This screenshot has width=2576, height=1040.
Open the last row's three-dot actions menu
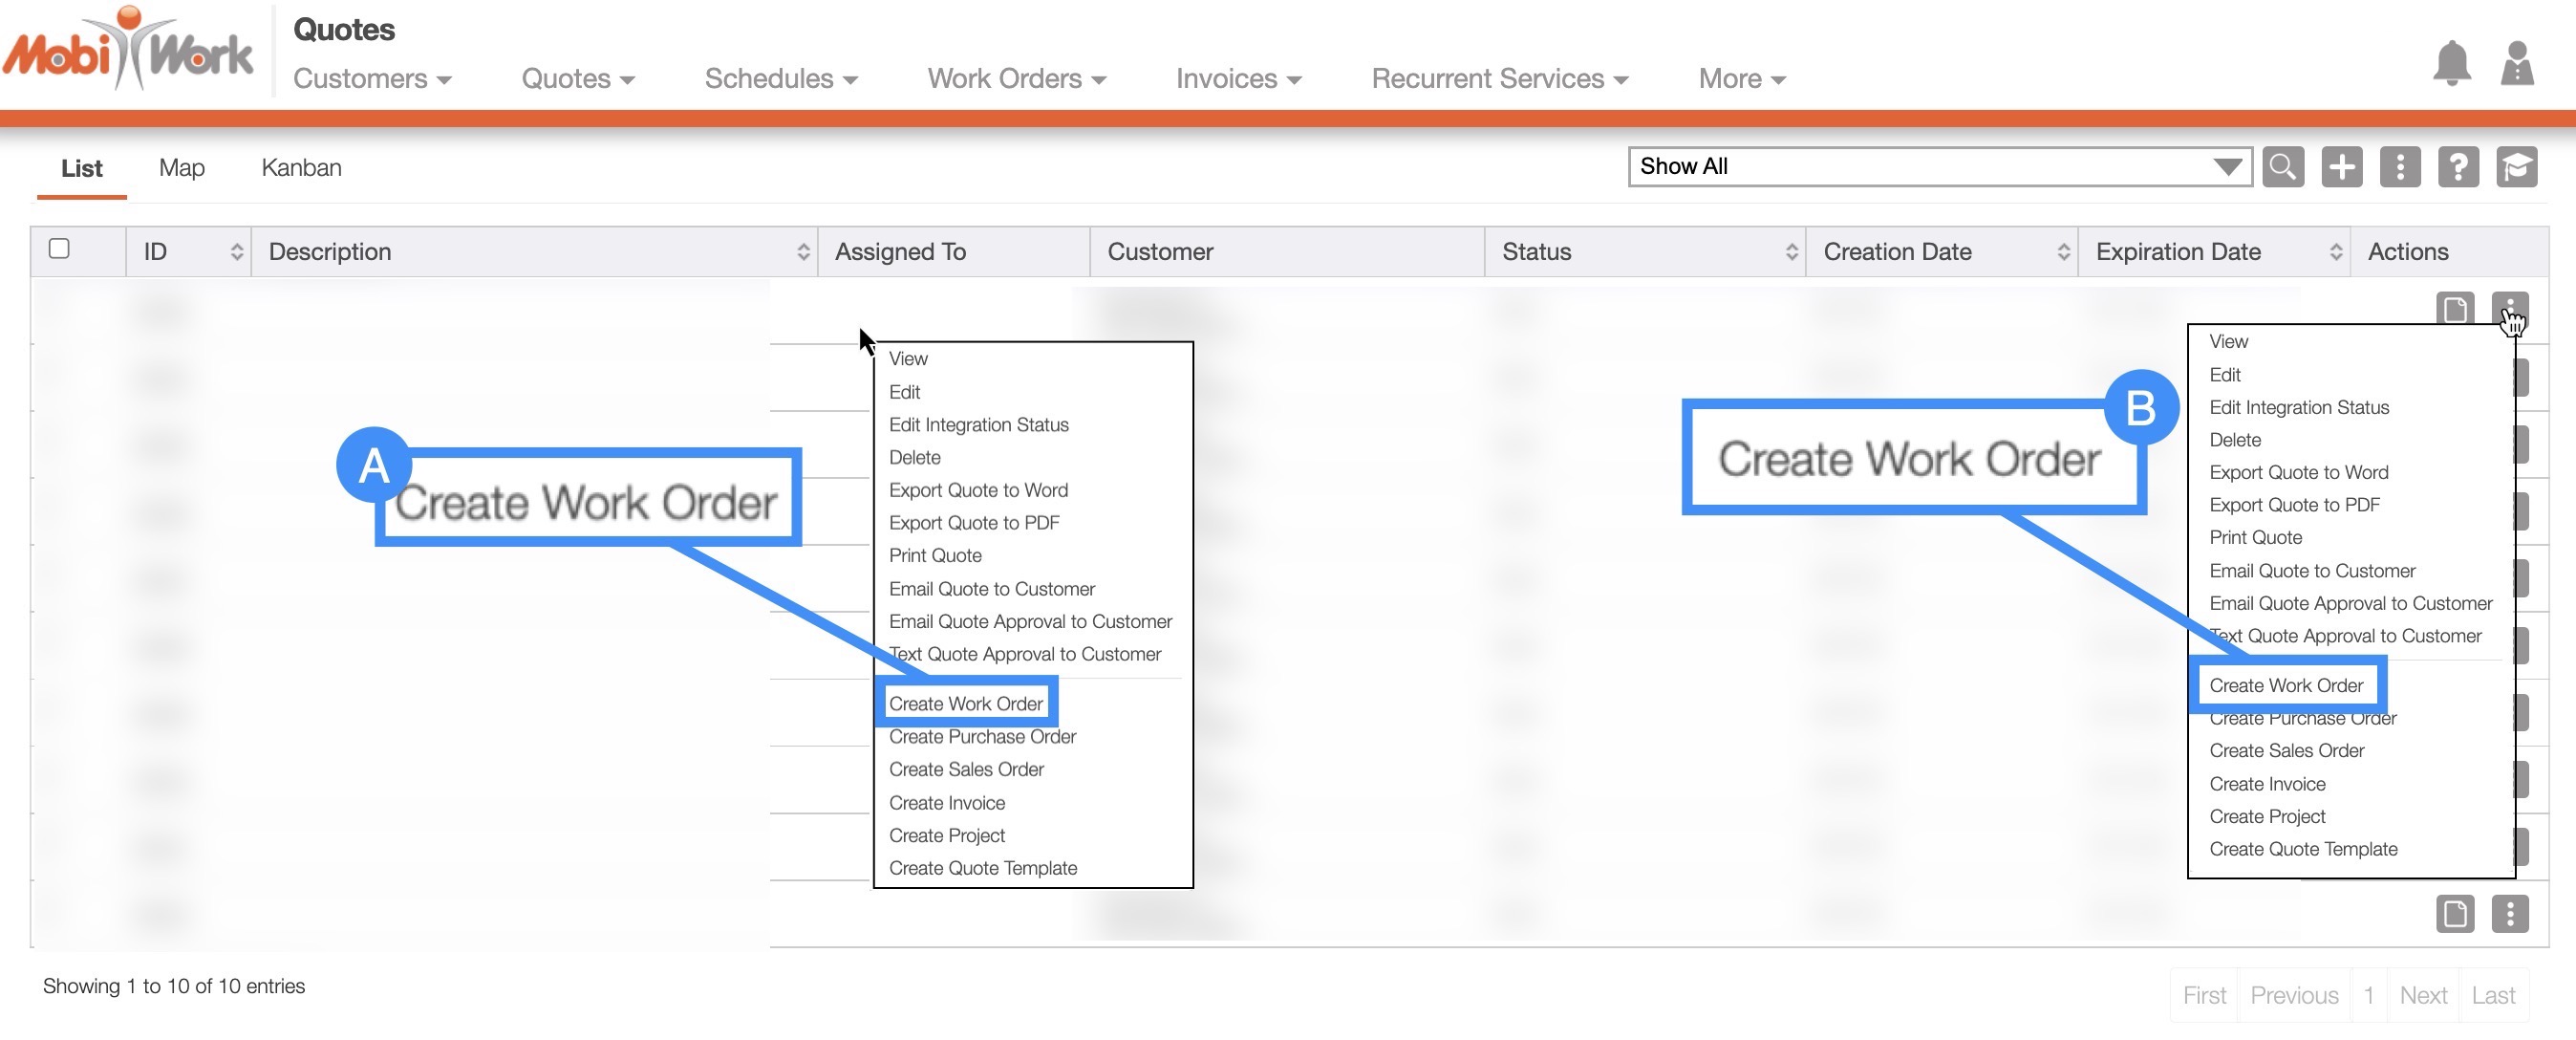pyautogui.click(x=2509, y=914)
